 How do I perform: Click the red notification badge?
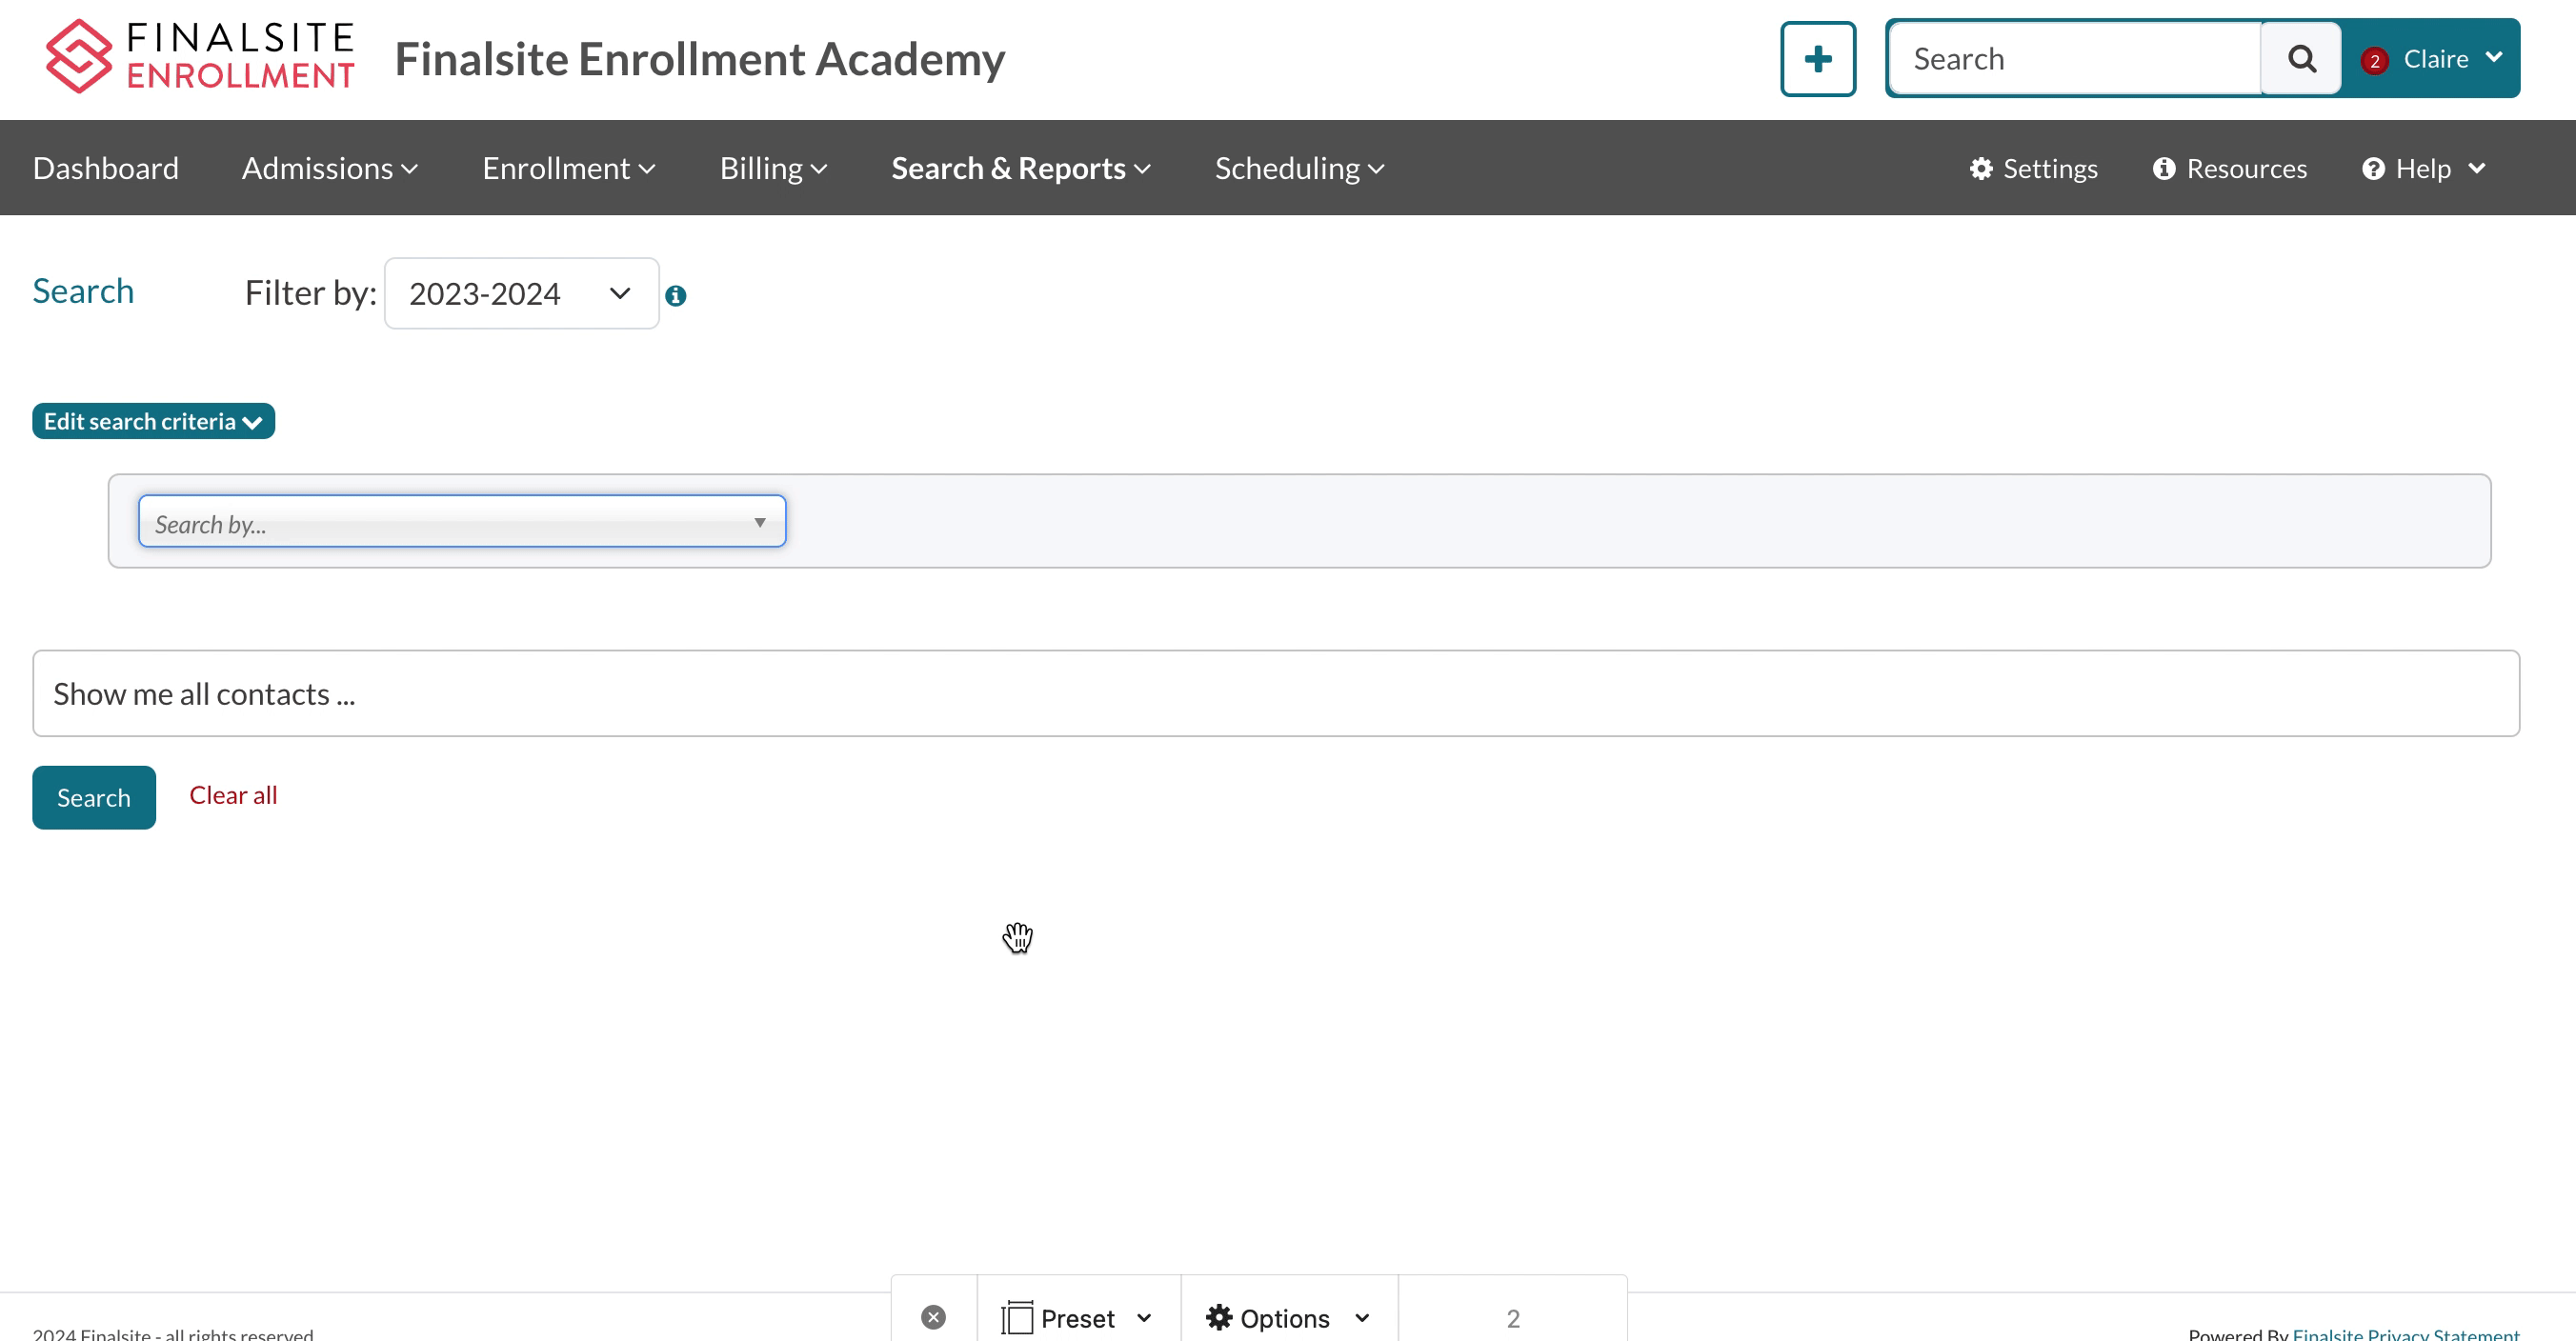(x=2374, y=61)
